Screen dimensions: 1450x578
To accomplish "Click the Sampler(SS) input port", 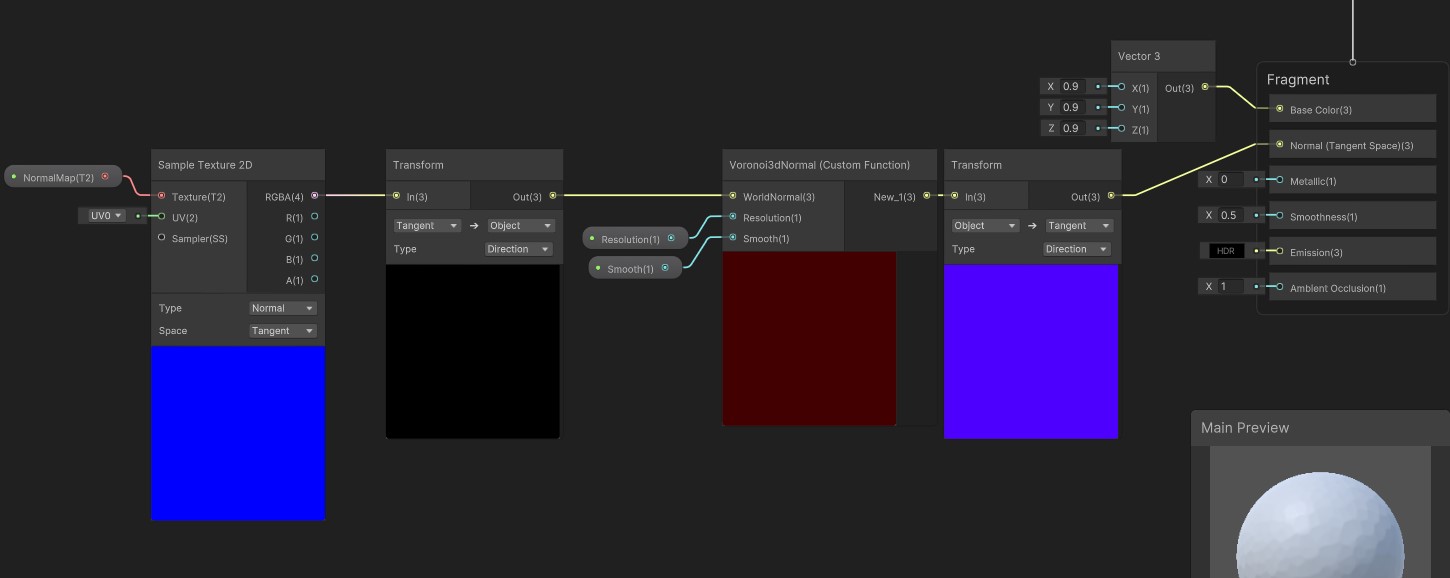I will pyautogui.click(x=162, y=237).
